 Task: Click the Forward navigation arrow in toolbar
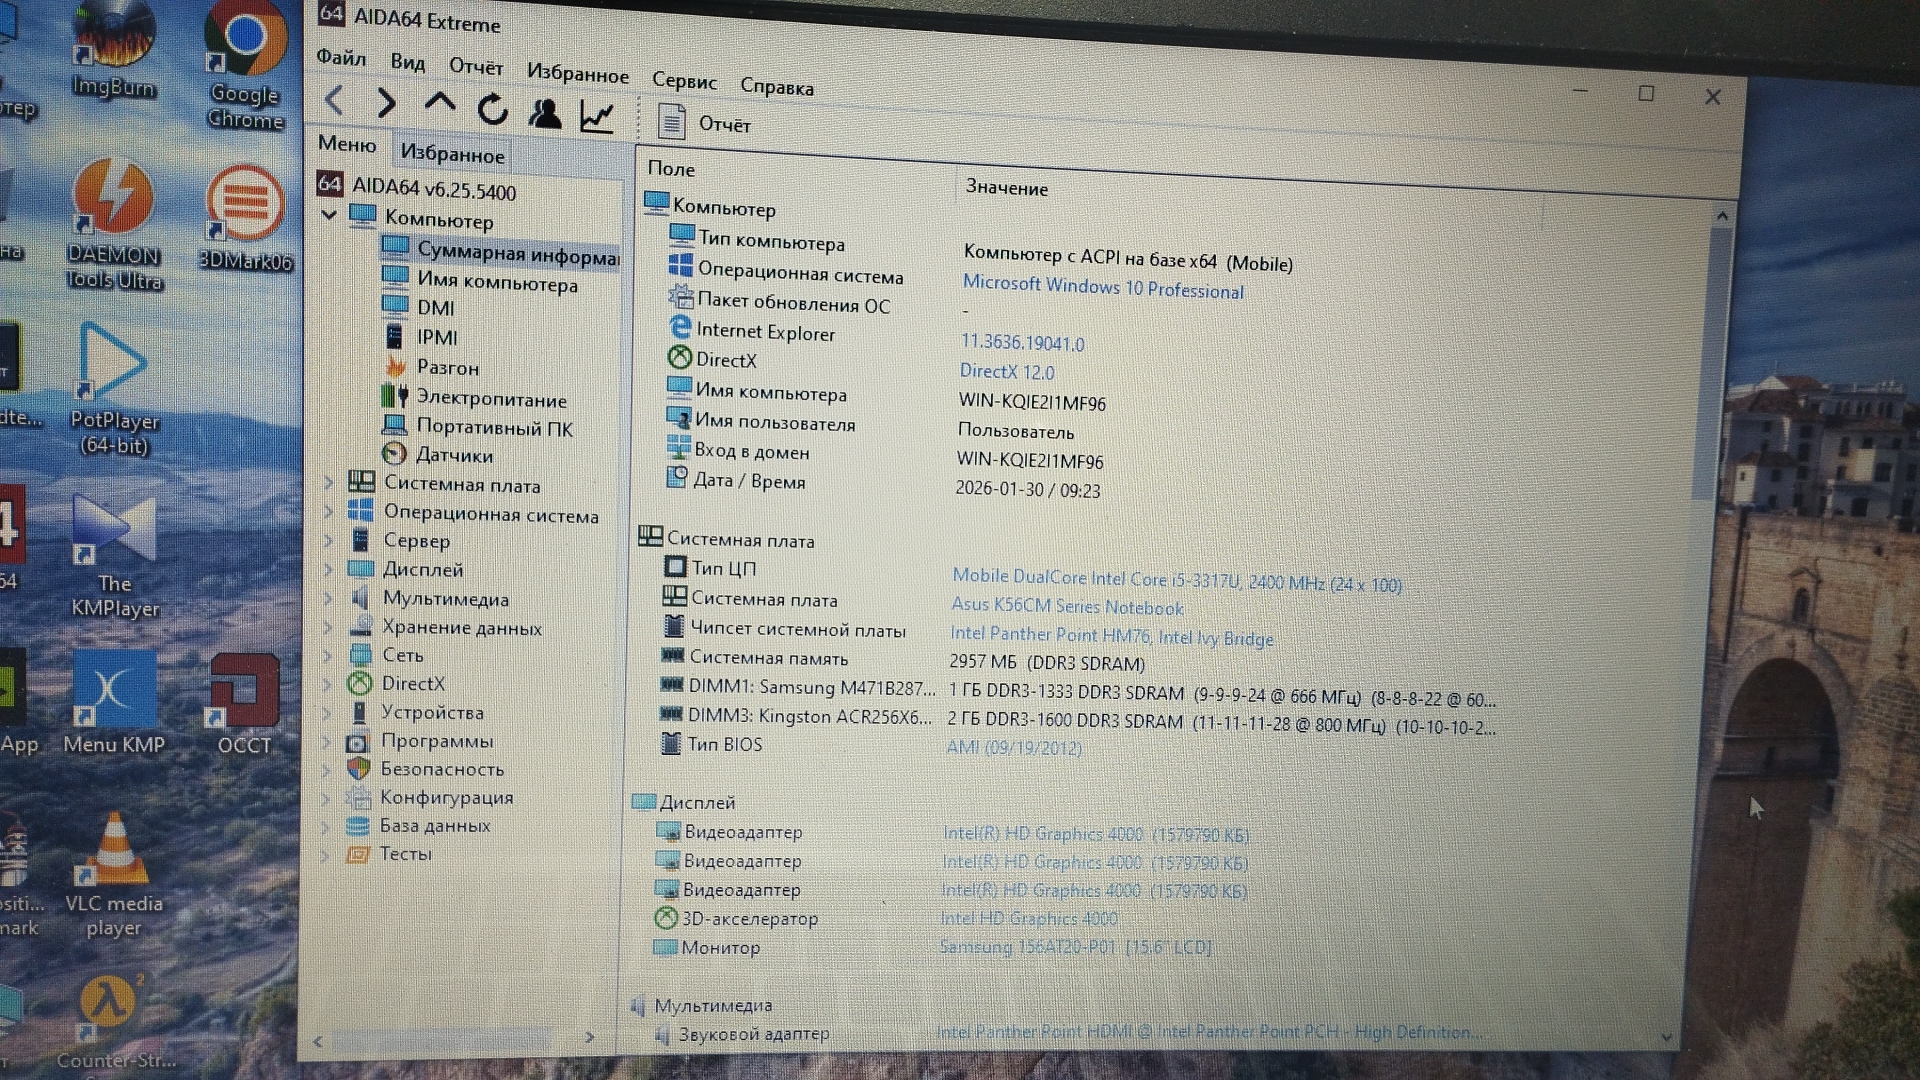click(x=387, y=103)
